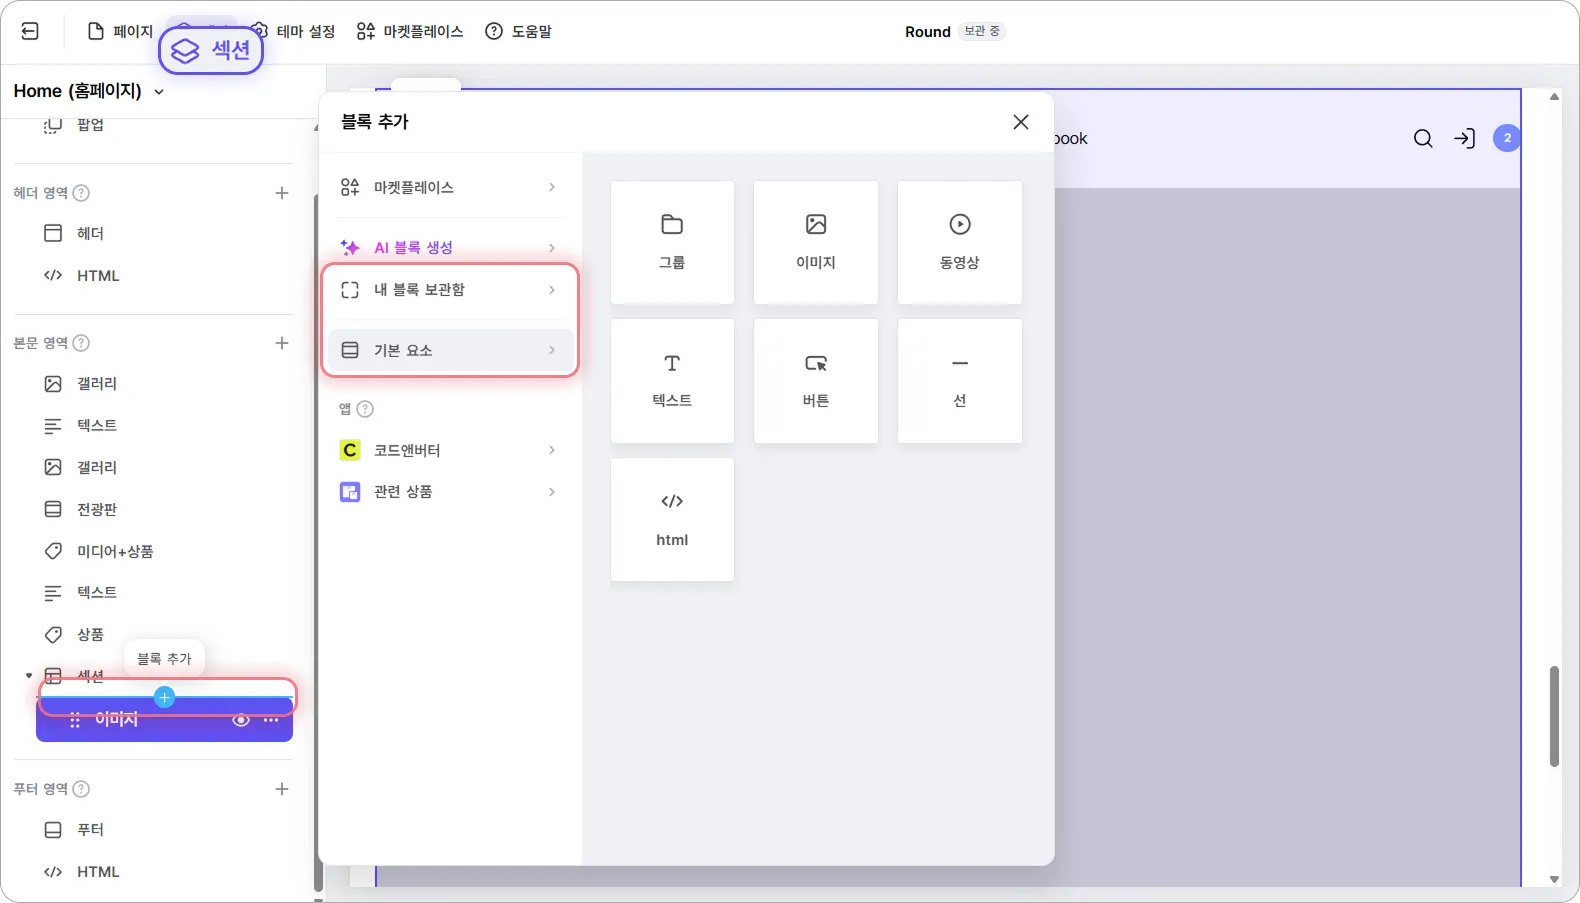Open the 기본 요소 category
Screen dimensions: 1580x903
click(x=450, y=350)
